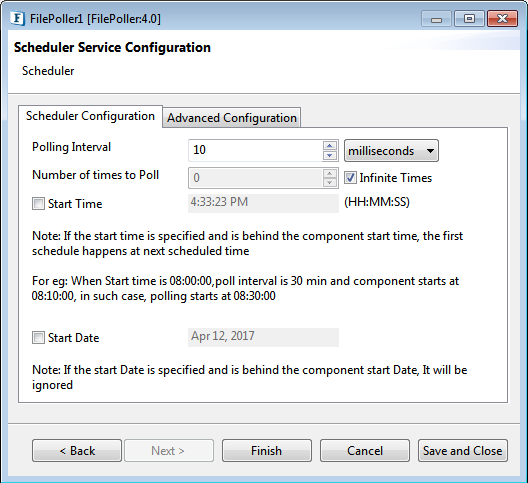Click the Start Date field showing Apr 12, 2017

[263, 337]
